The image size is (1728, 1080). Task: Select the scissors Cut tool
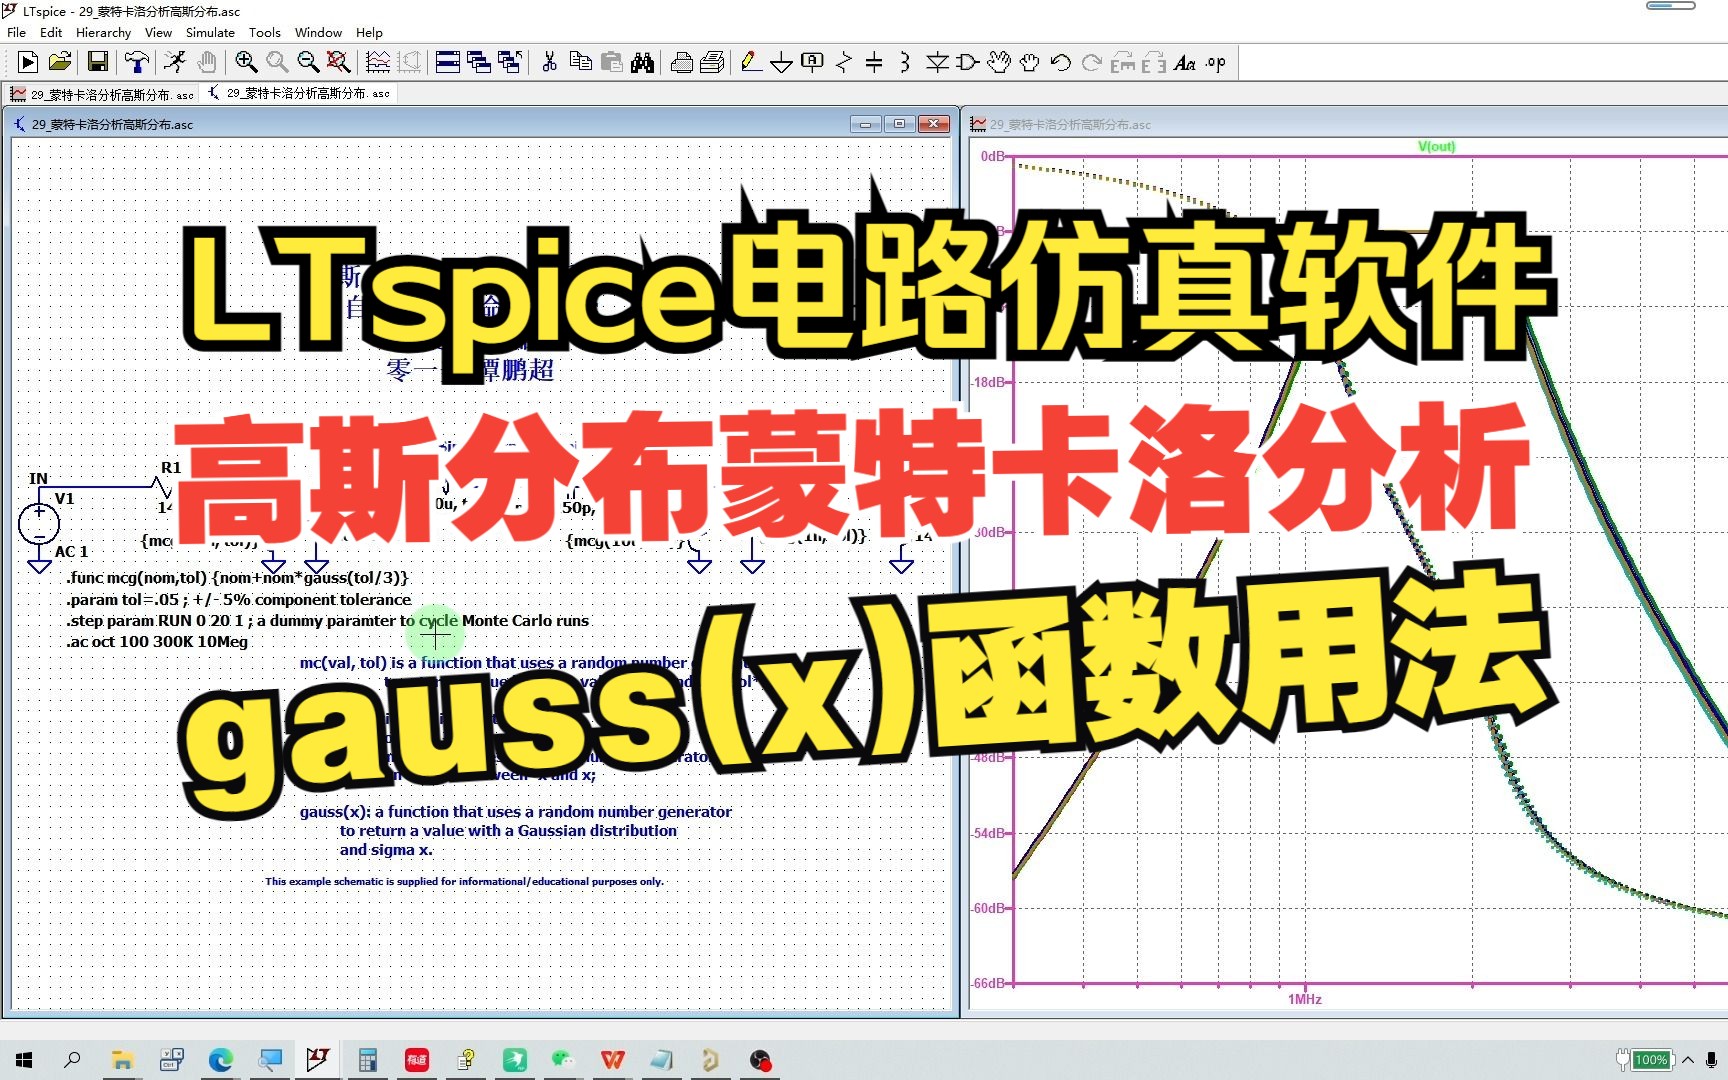coord(549,62)
